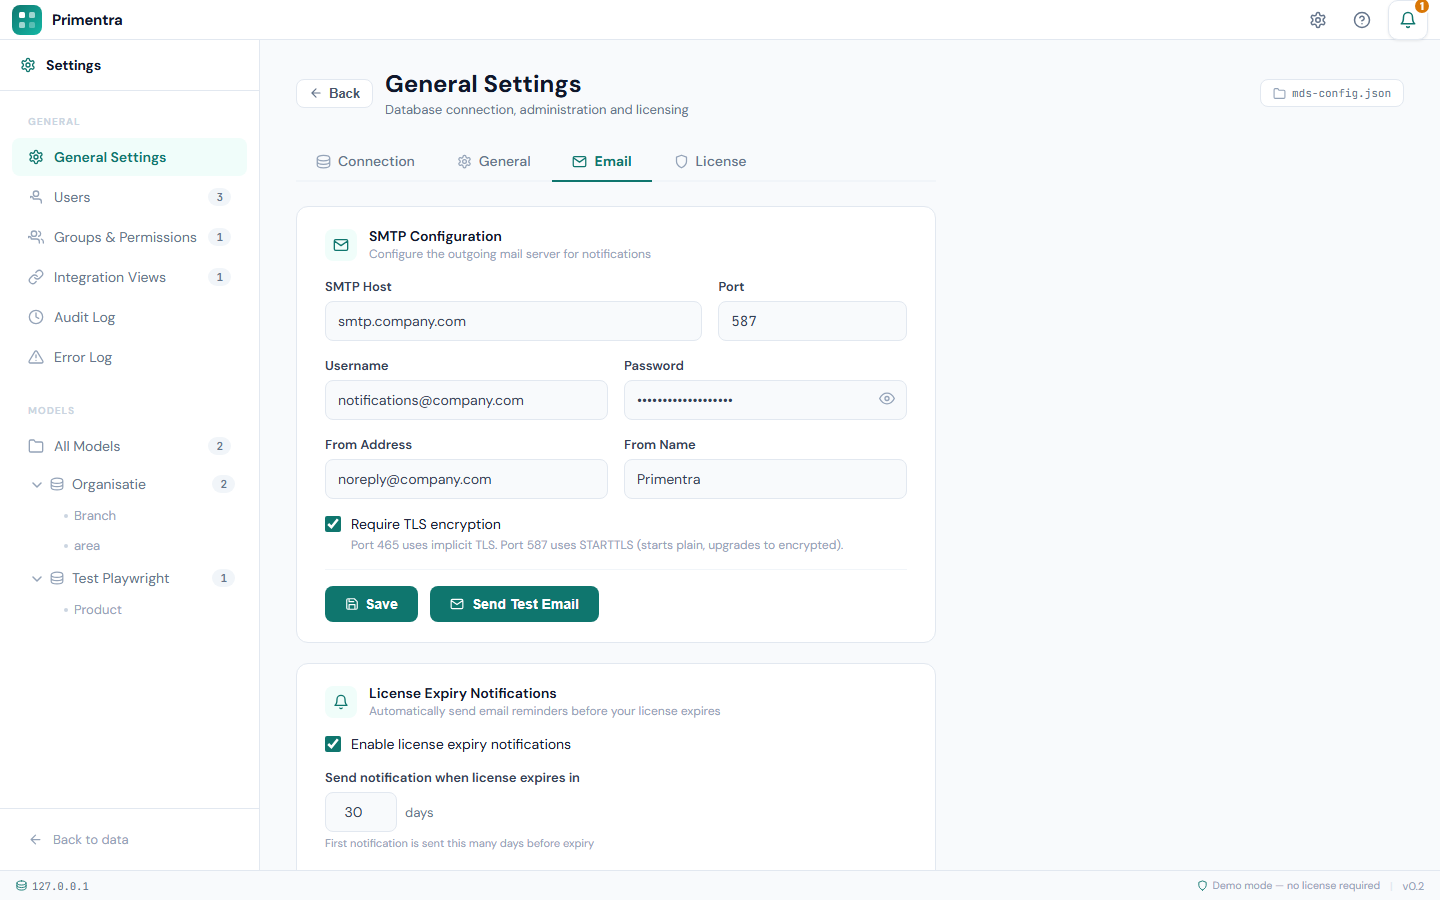Go back using Back to data link

pyautogui.click(x=78, y=840)
